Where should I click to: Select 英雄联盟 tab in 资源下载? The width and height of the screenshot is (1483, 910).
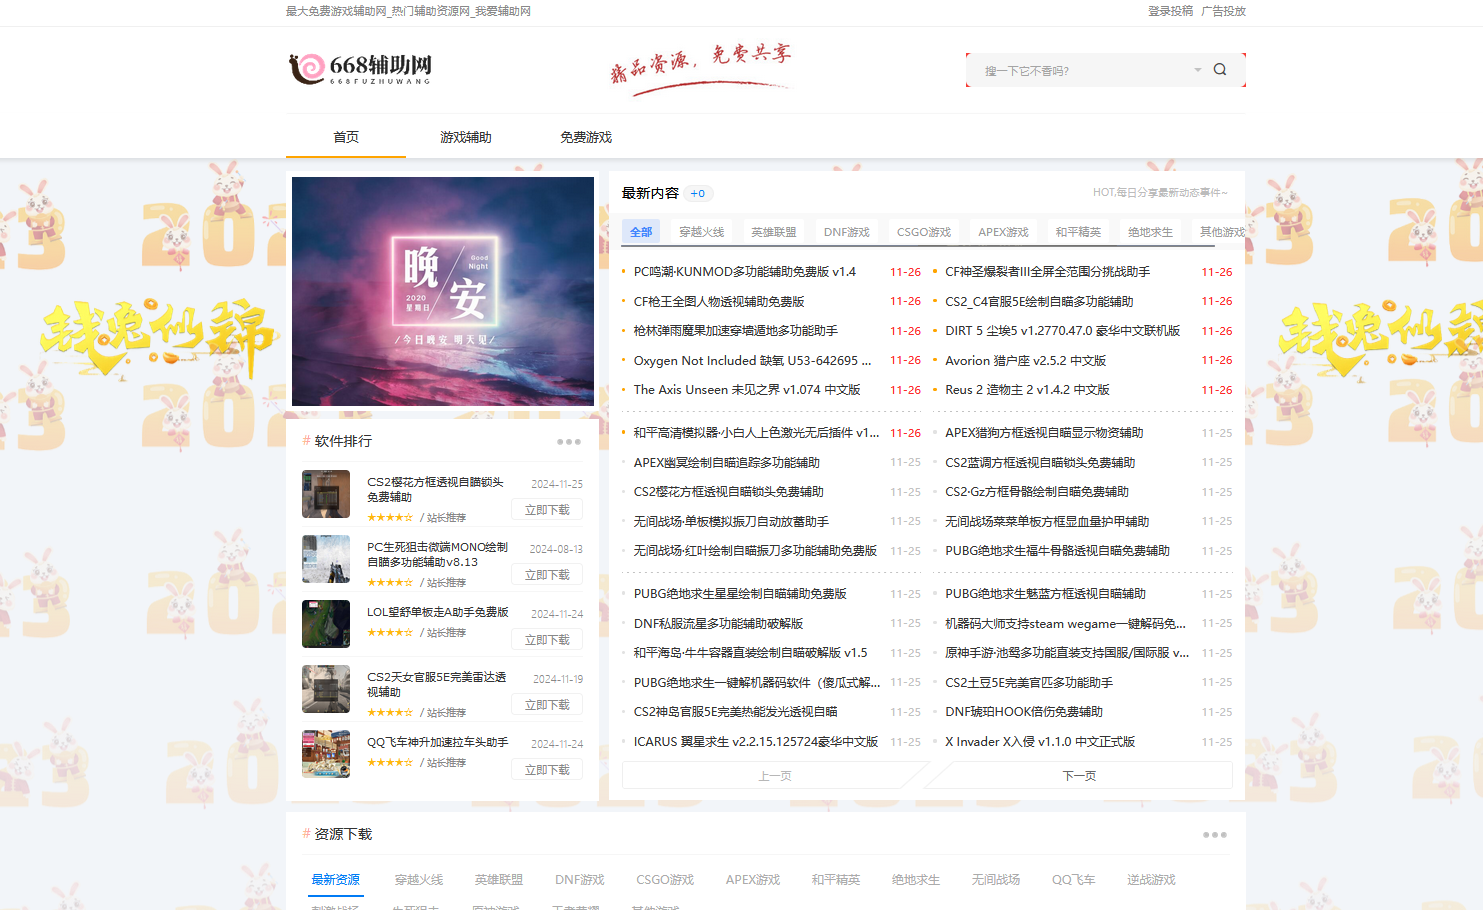click(498, 880)
